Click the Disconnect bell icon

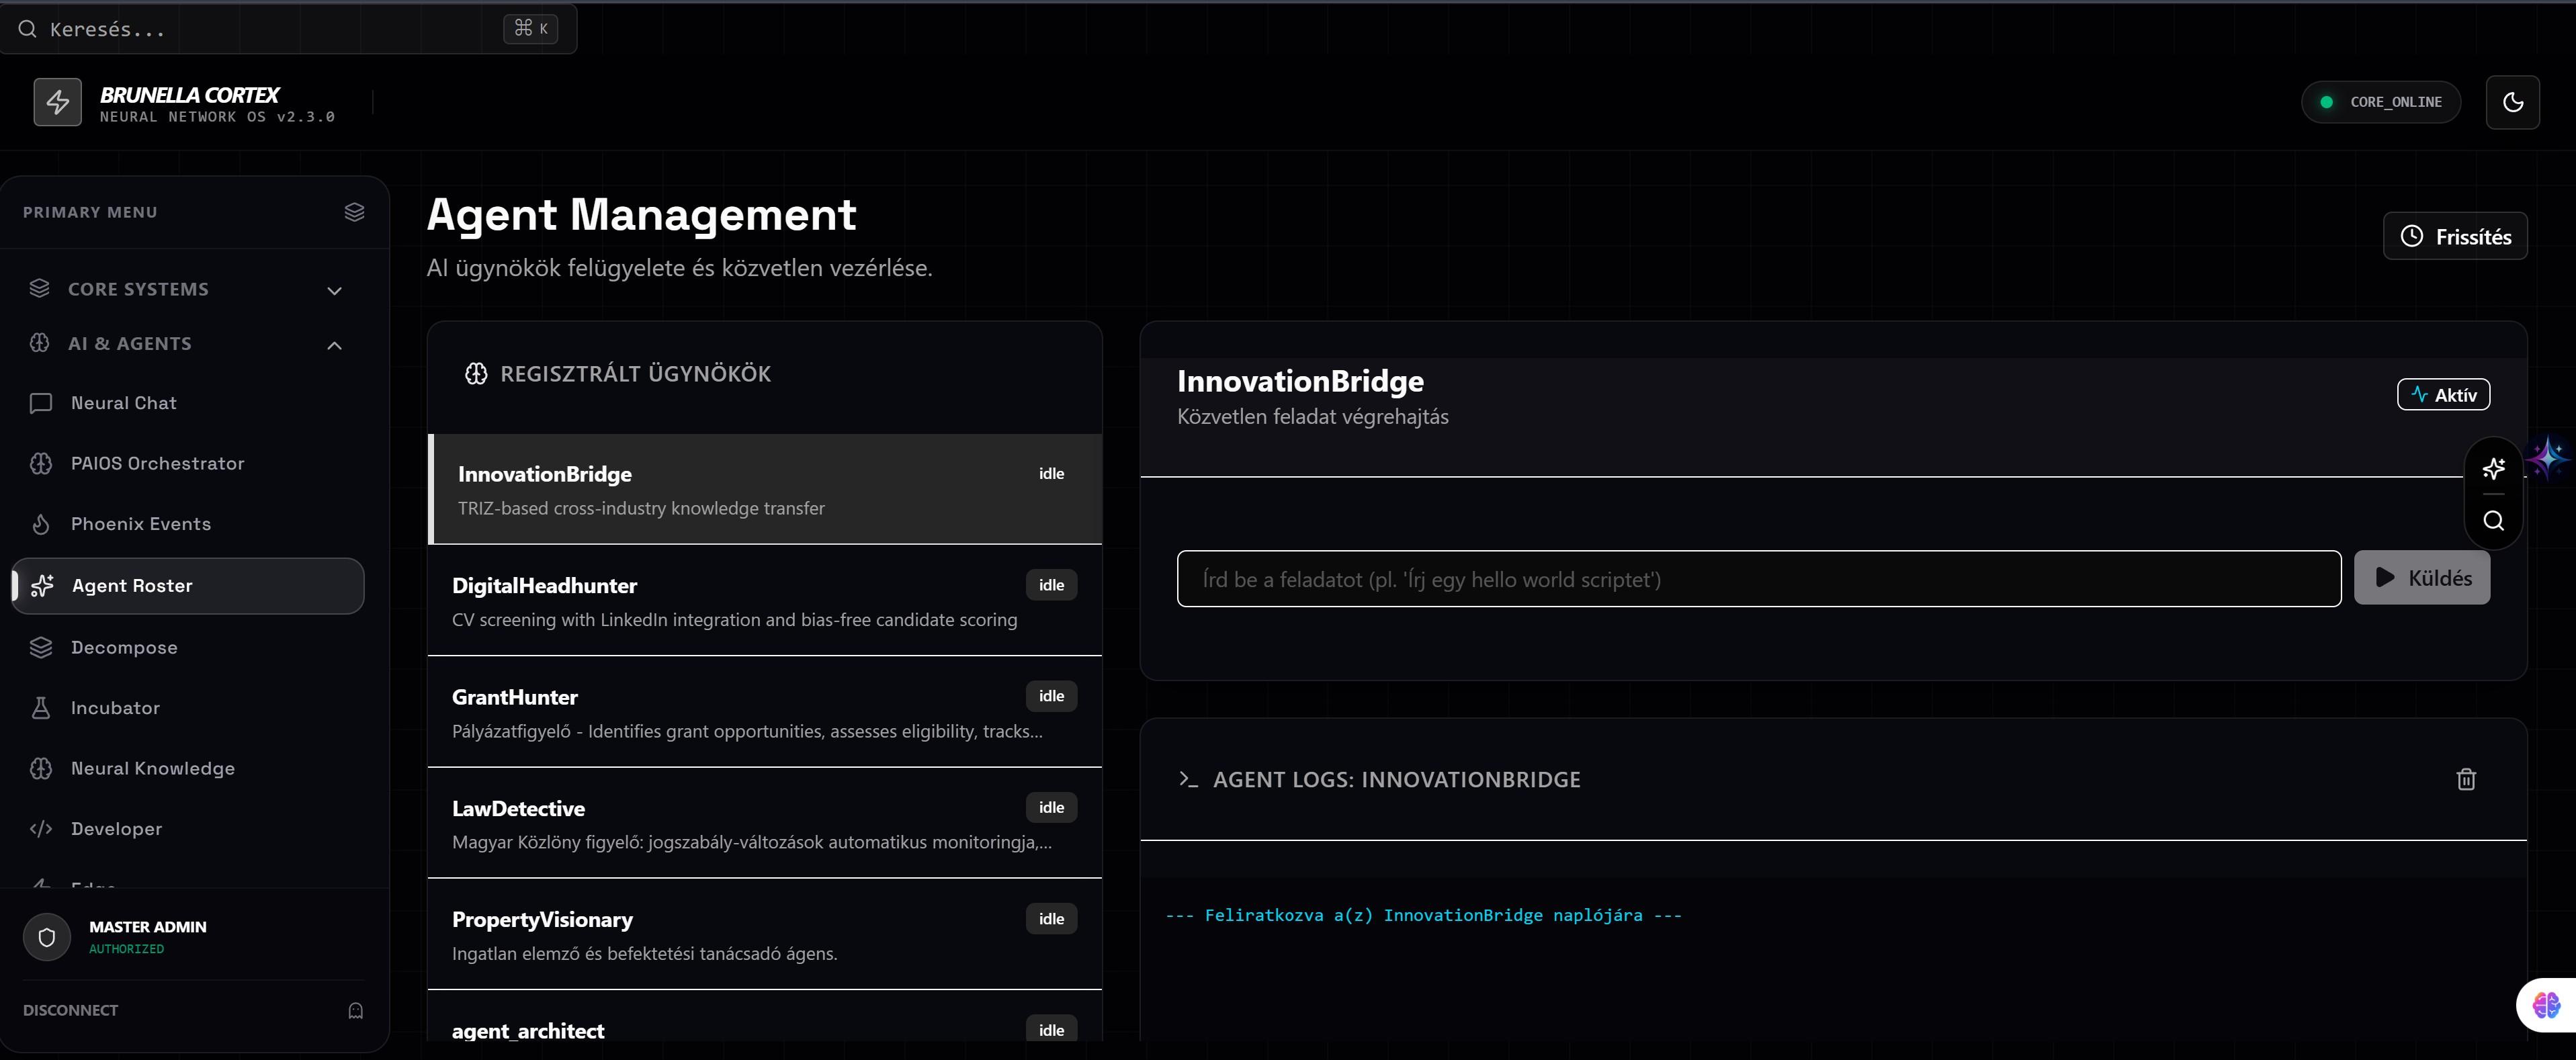tap(355, 1010)
